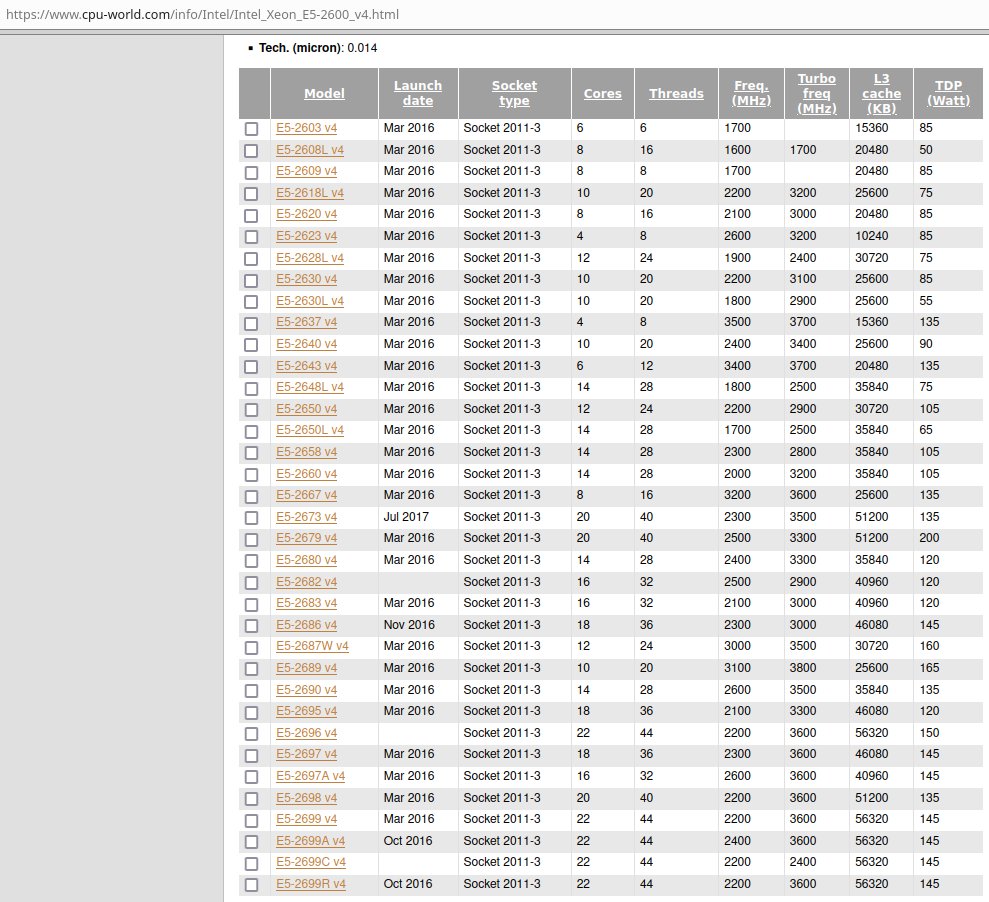Image resolution: width=989 pixels, height=902 pixels.
Task: Open the E5-2650L v4 link
Action: pyautogui.click(x=310, y=430)
